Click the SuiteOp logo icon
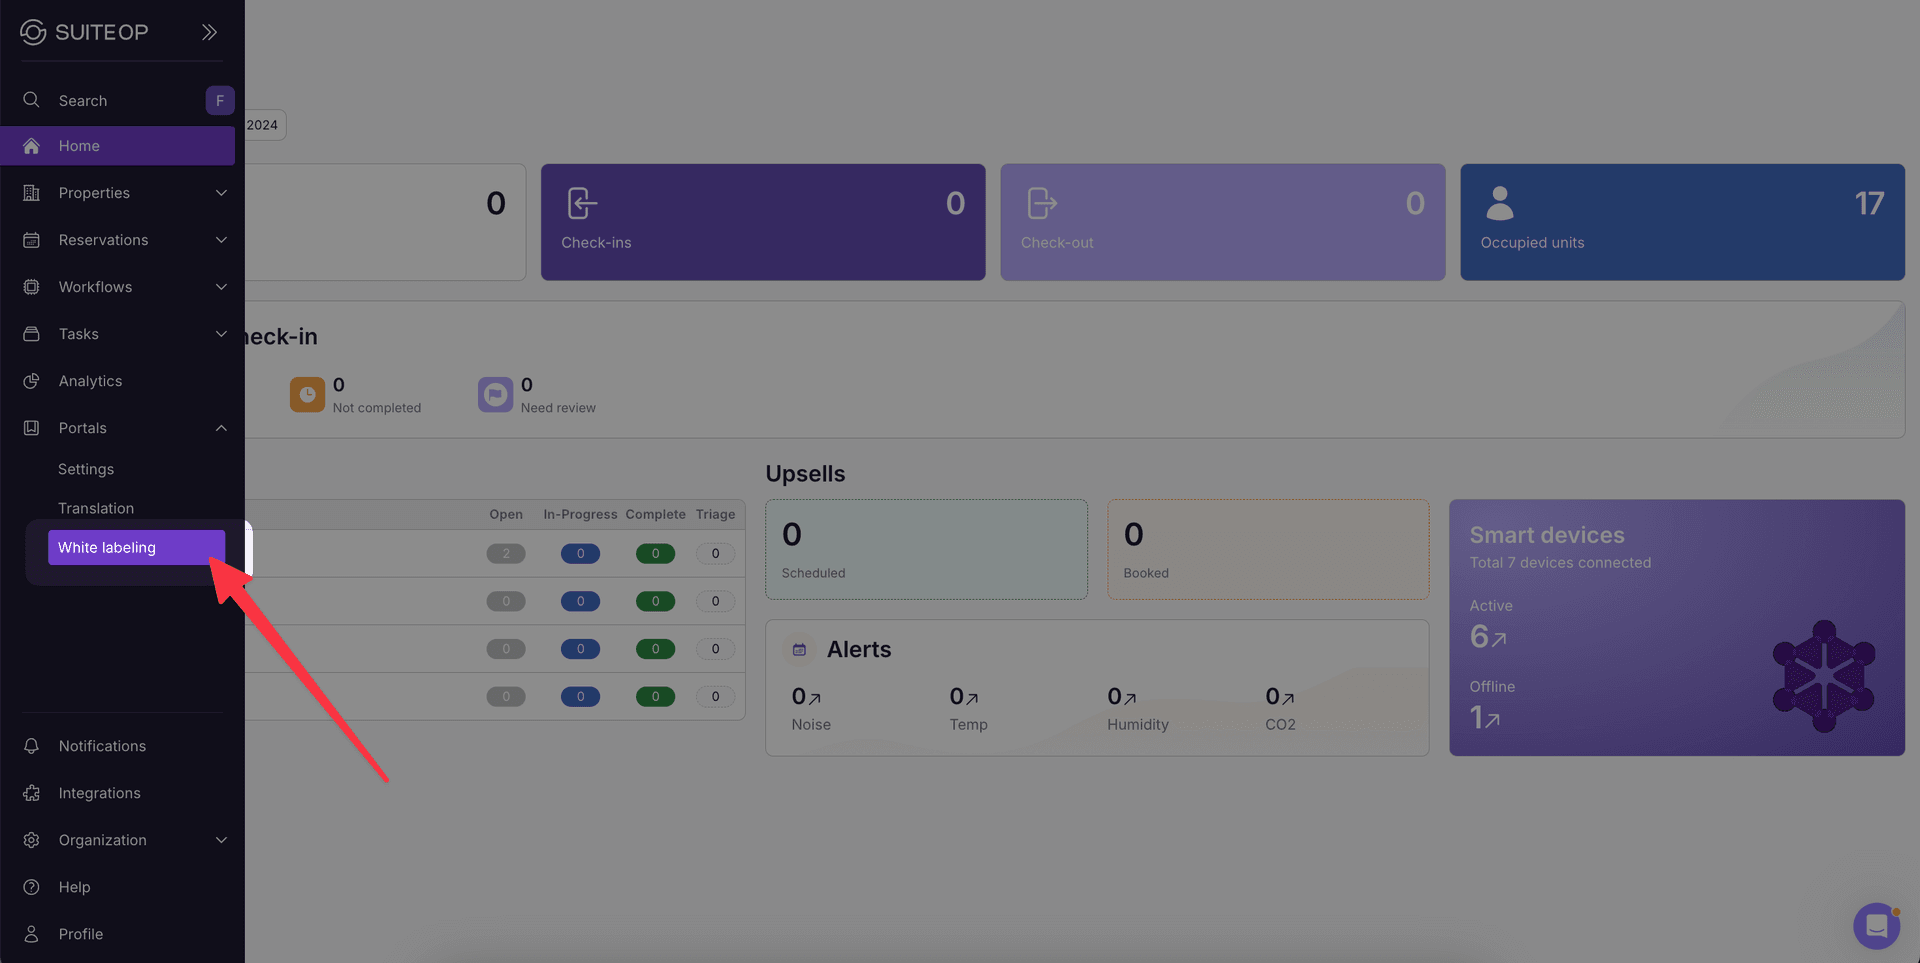1920x963 pixels. pos(31,31)
